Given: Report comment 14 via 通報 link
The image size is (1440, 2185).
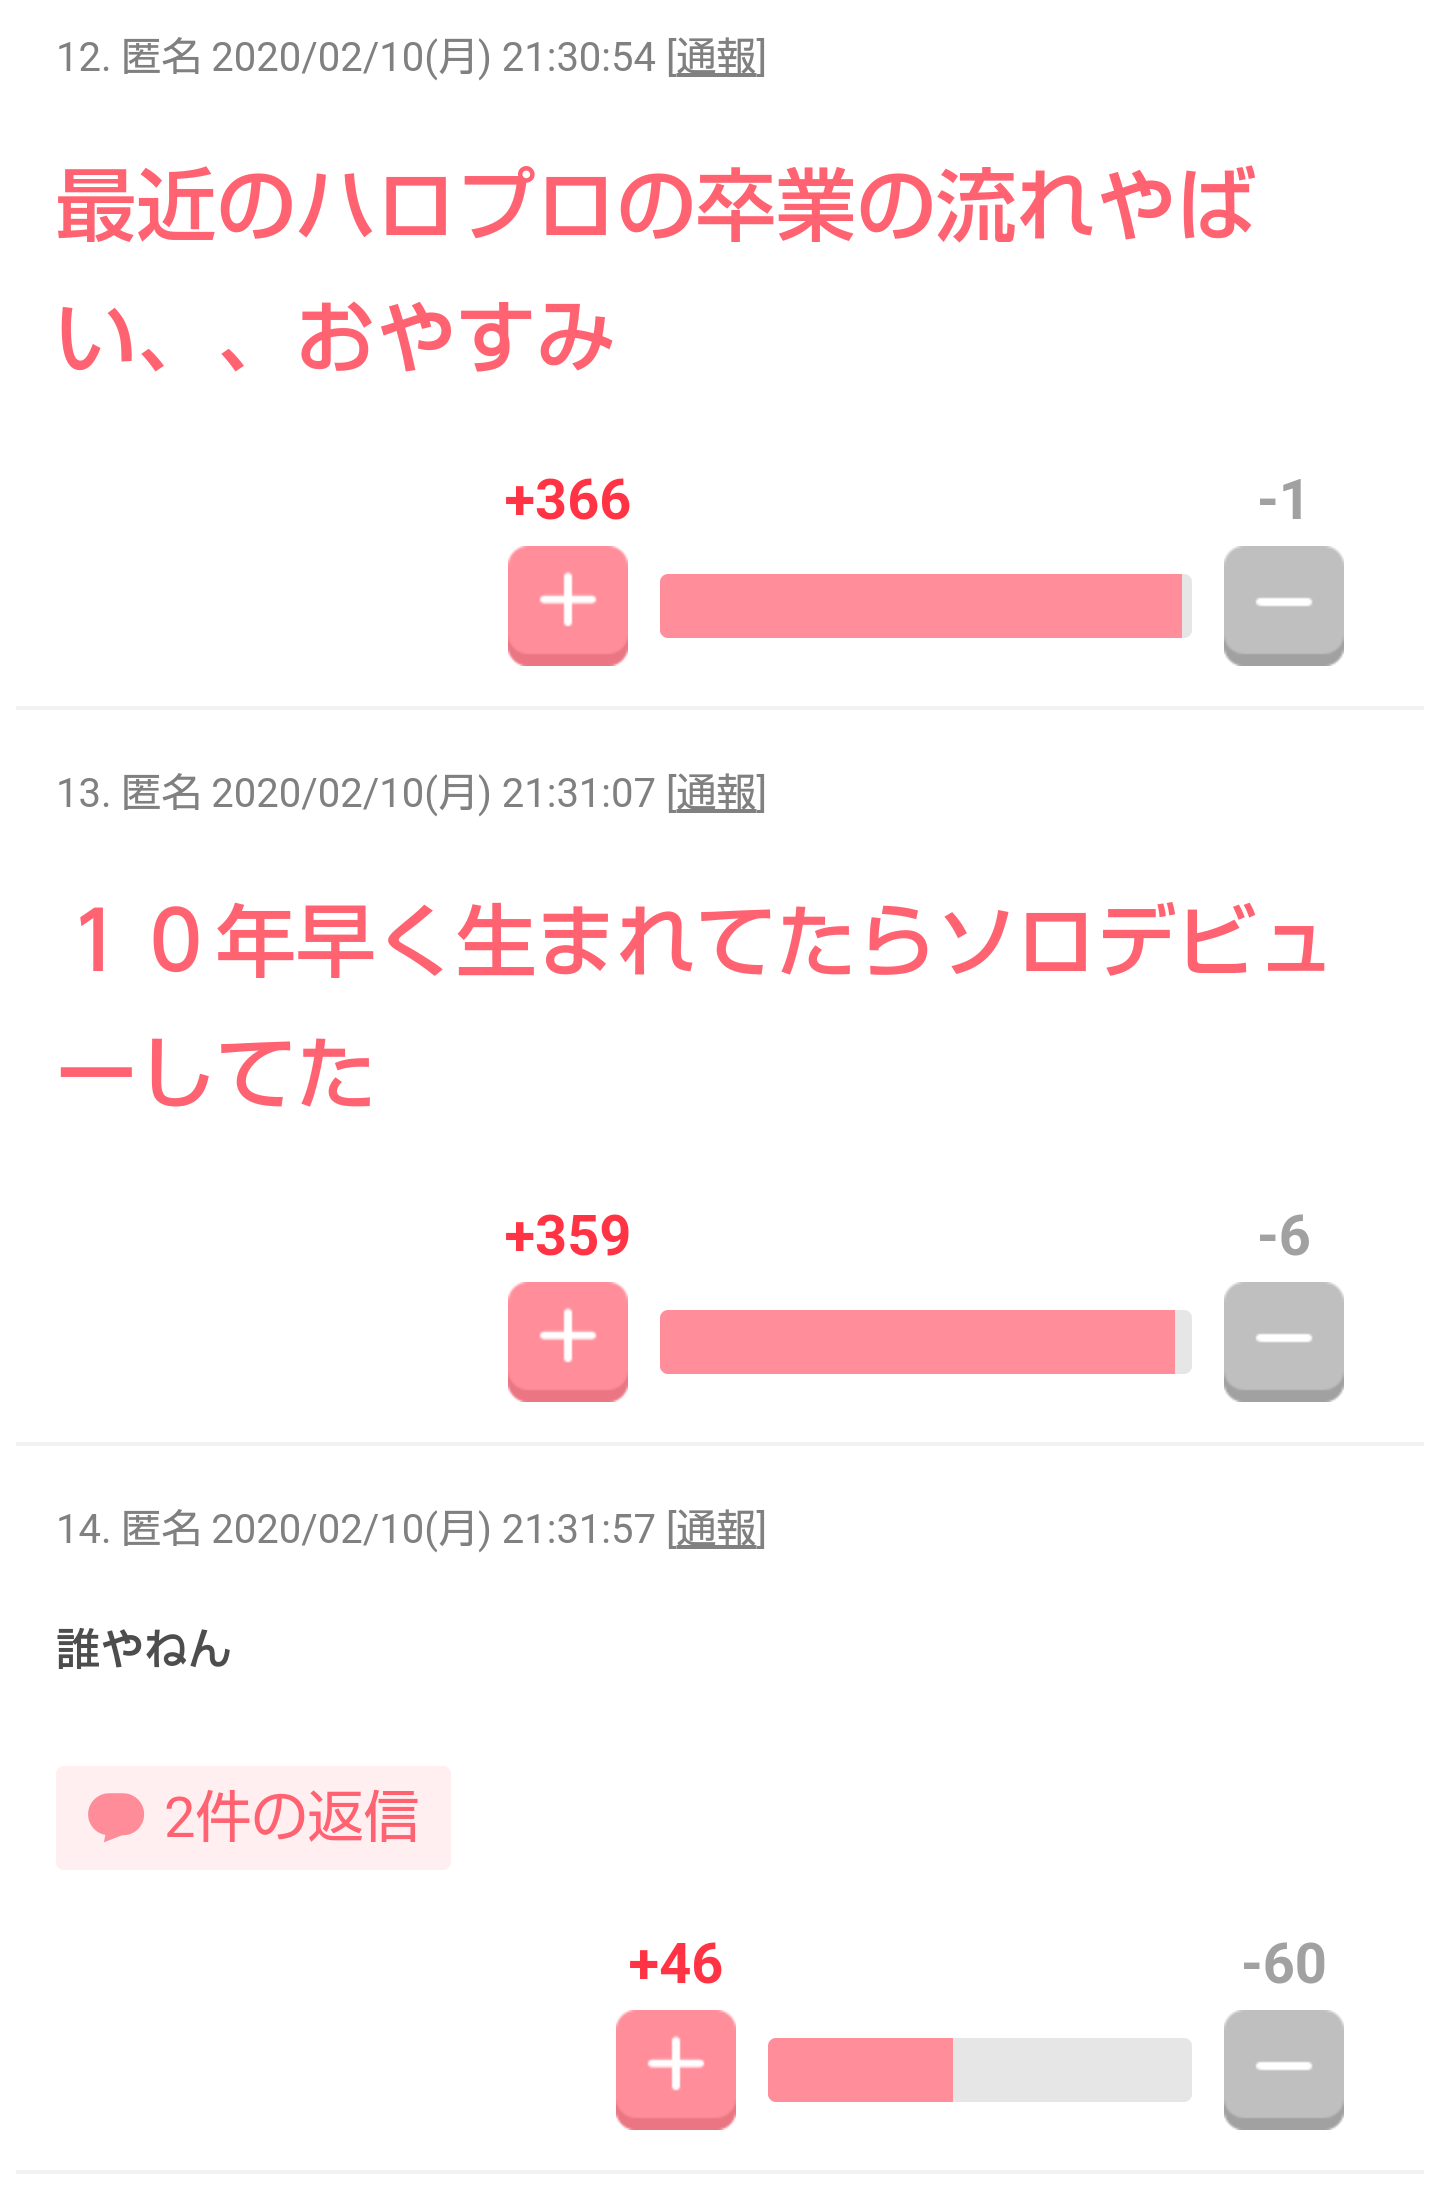Looking at the screenshot, I should (716, 1529).
